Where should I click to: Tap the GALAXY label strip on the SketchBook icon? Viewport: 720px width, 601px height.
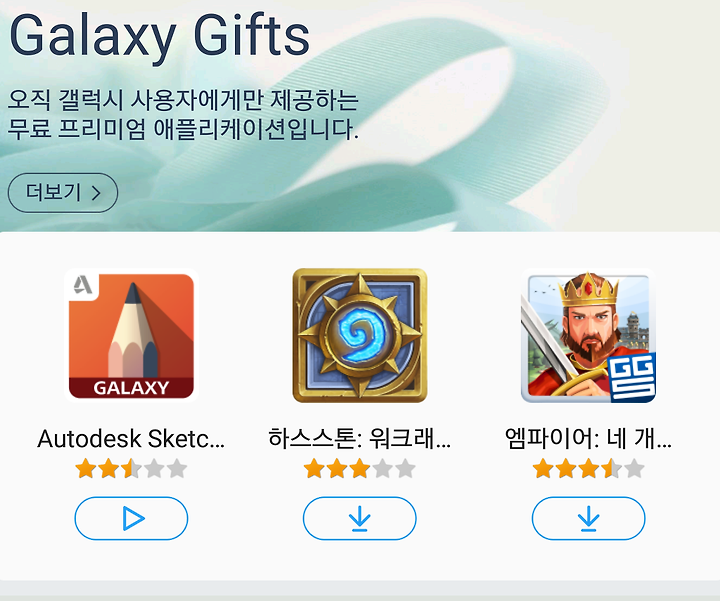pyautogui.click(x=131, y=388)
